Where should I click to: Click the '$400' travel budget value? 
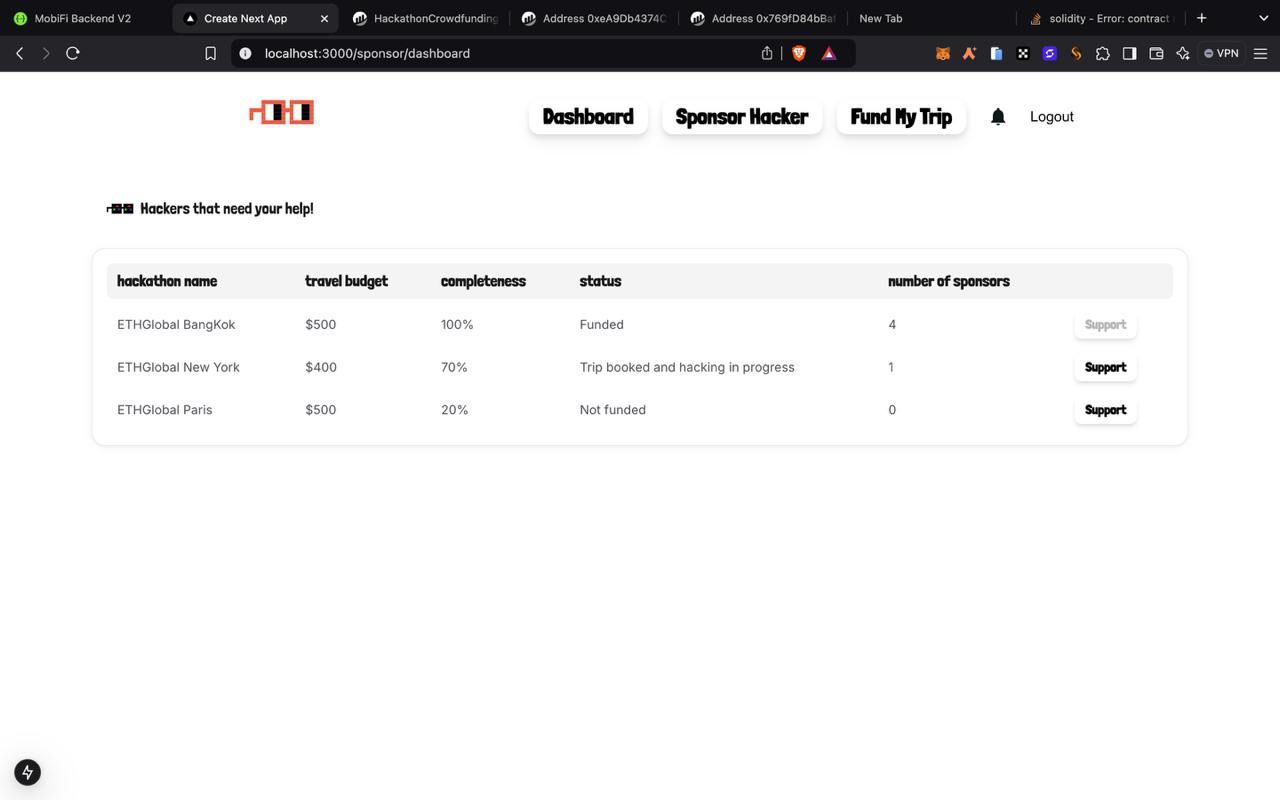(321, 367)
